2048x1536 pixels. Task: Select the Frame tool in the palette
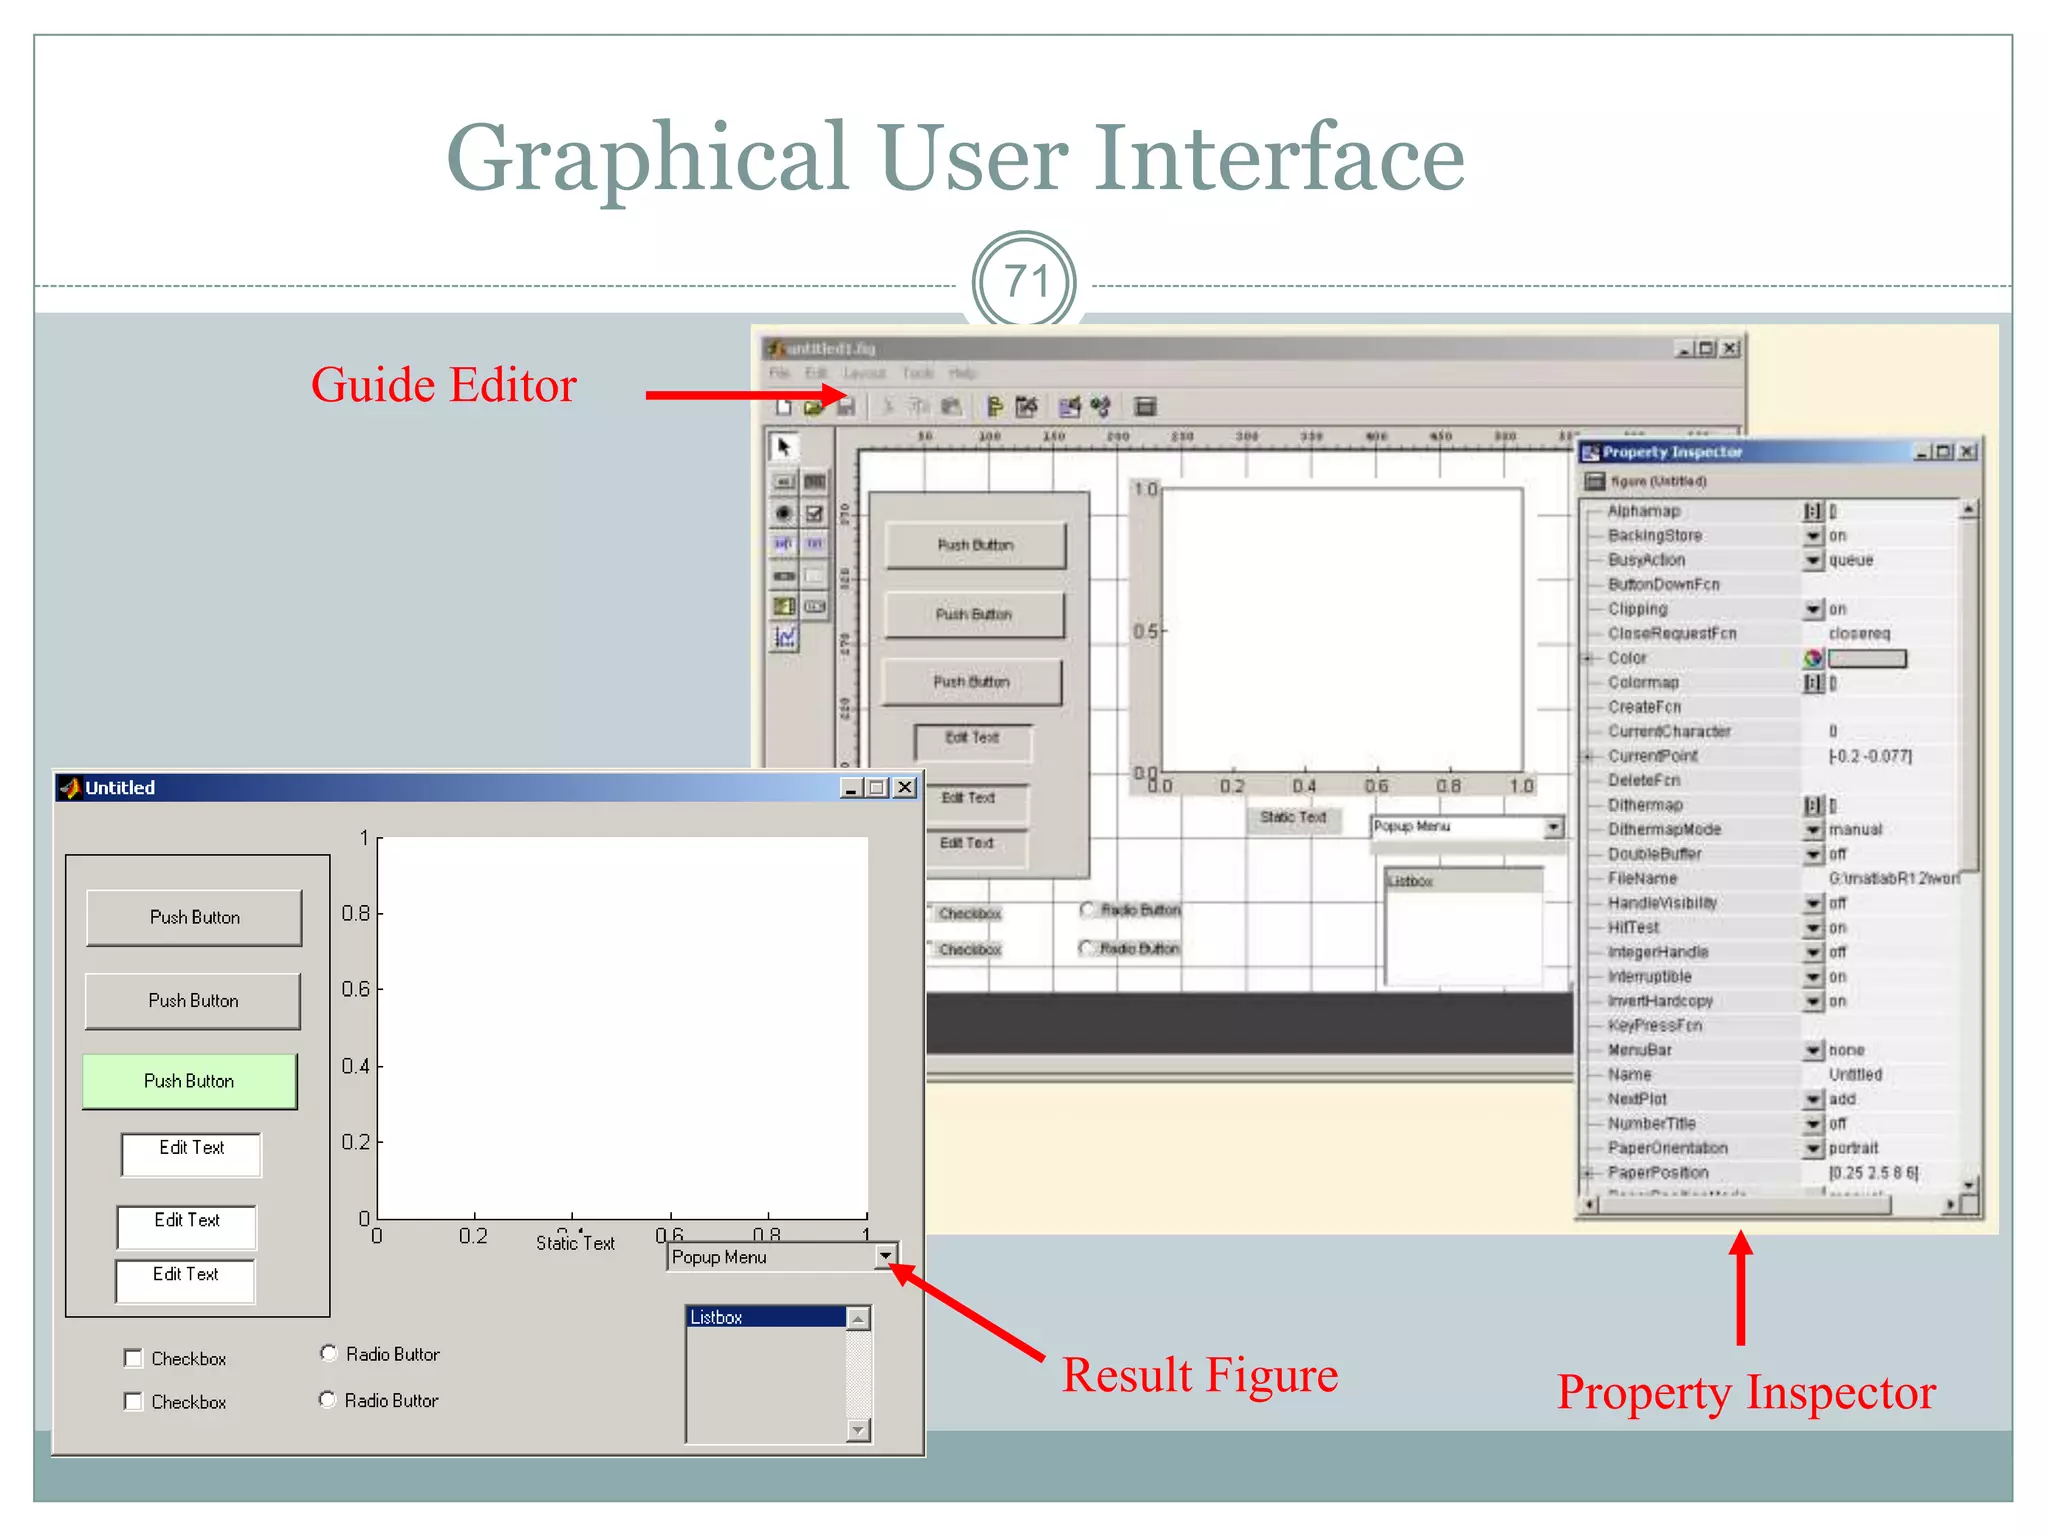click(815, 576)
